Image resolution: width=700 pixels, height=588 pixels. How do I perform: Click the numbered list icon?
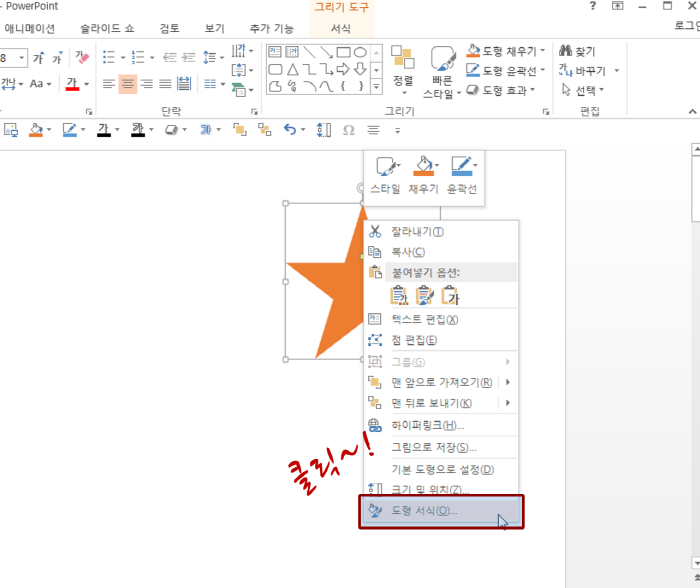point(138,57)
